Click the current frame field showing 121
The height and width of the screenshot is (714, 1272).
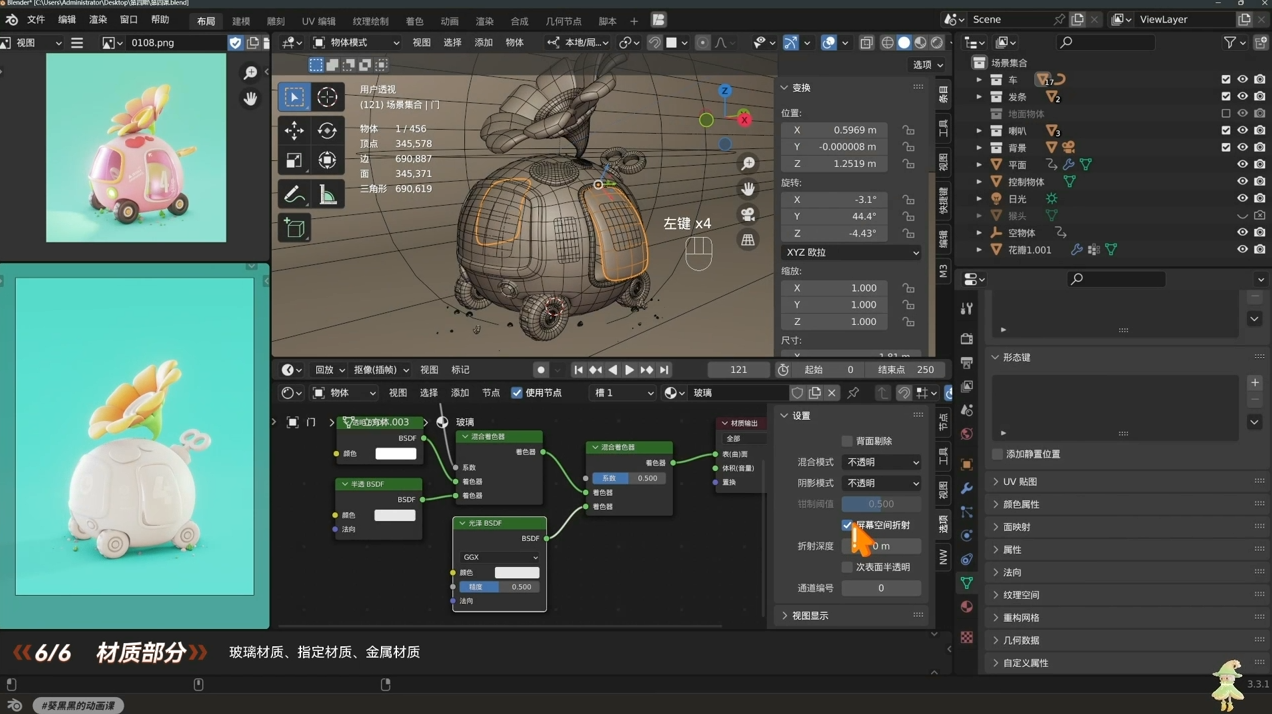[739, 370]
